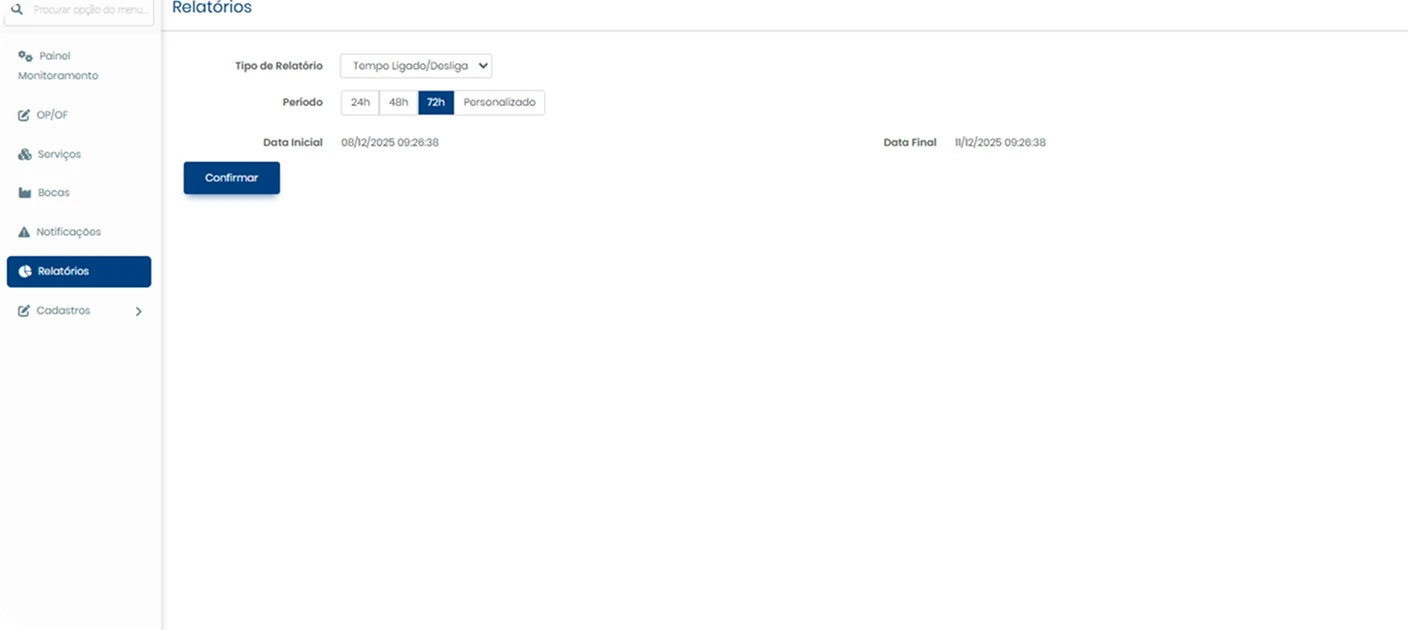Click the Data Final date value

1000,143
